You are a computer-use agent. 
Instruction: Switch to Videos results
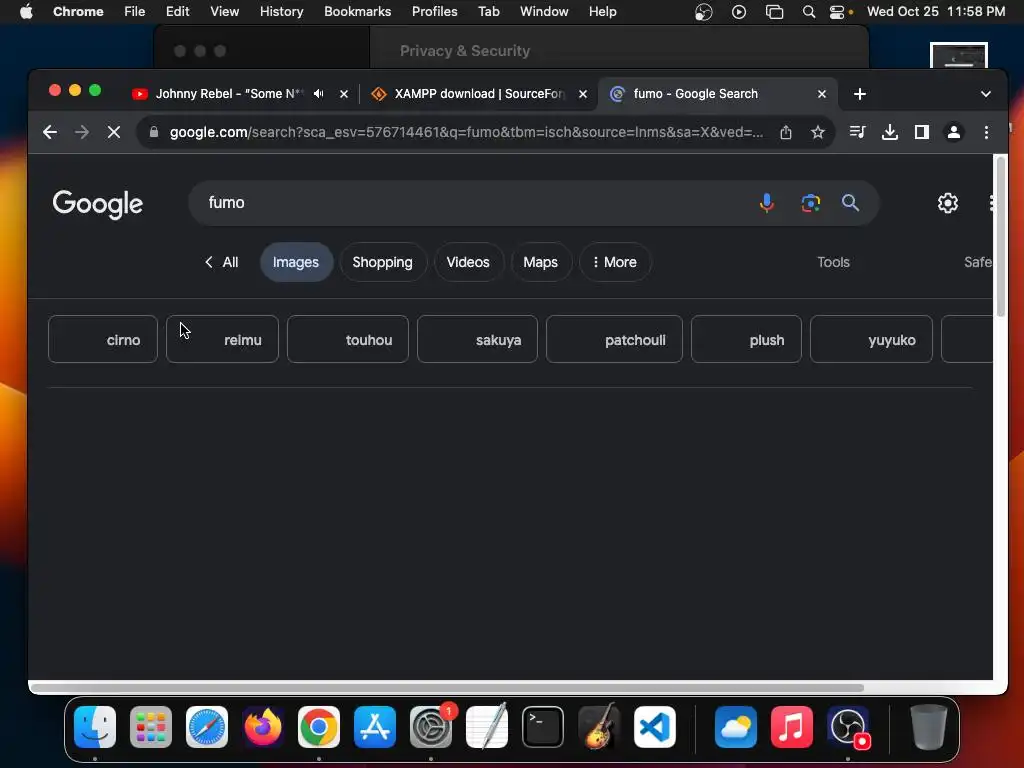[x=468, y=263]
